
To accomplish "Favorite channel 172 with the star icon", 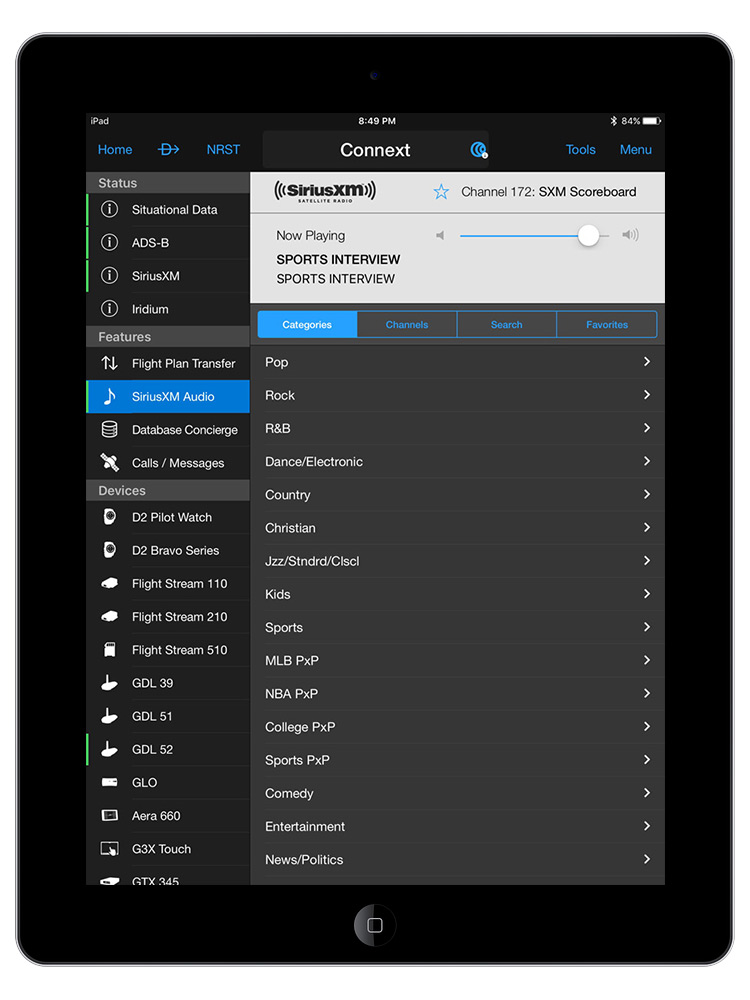I will coord(441,191).
